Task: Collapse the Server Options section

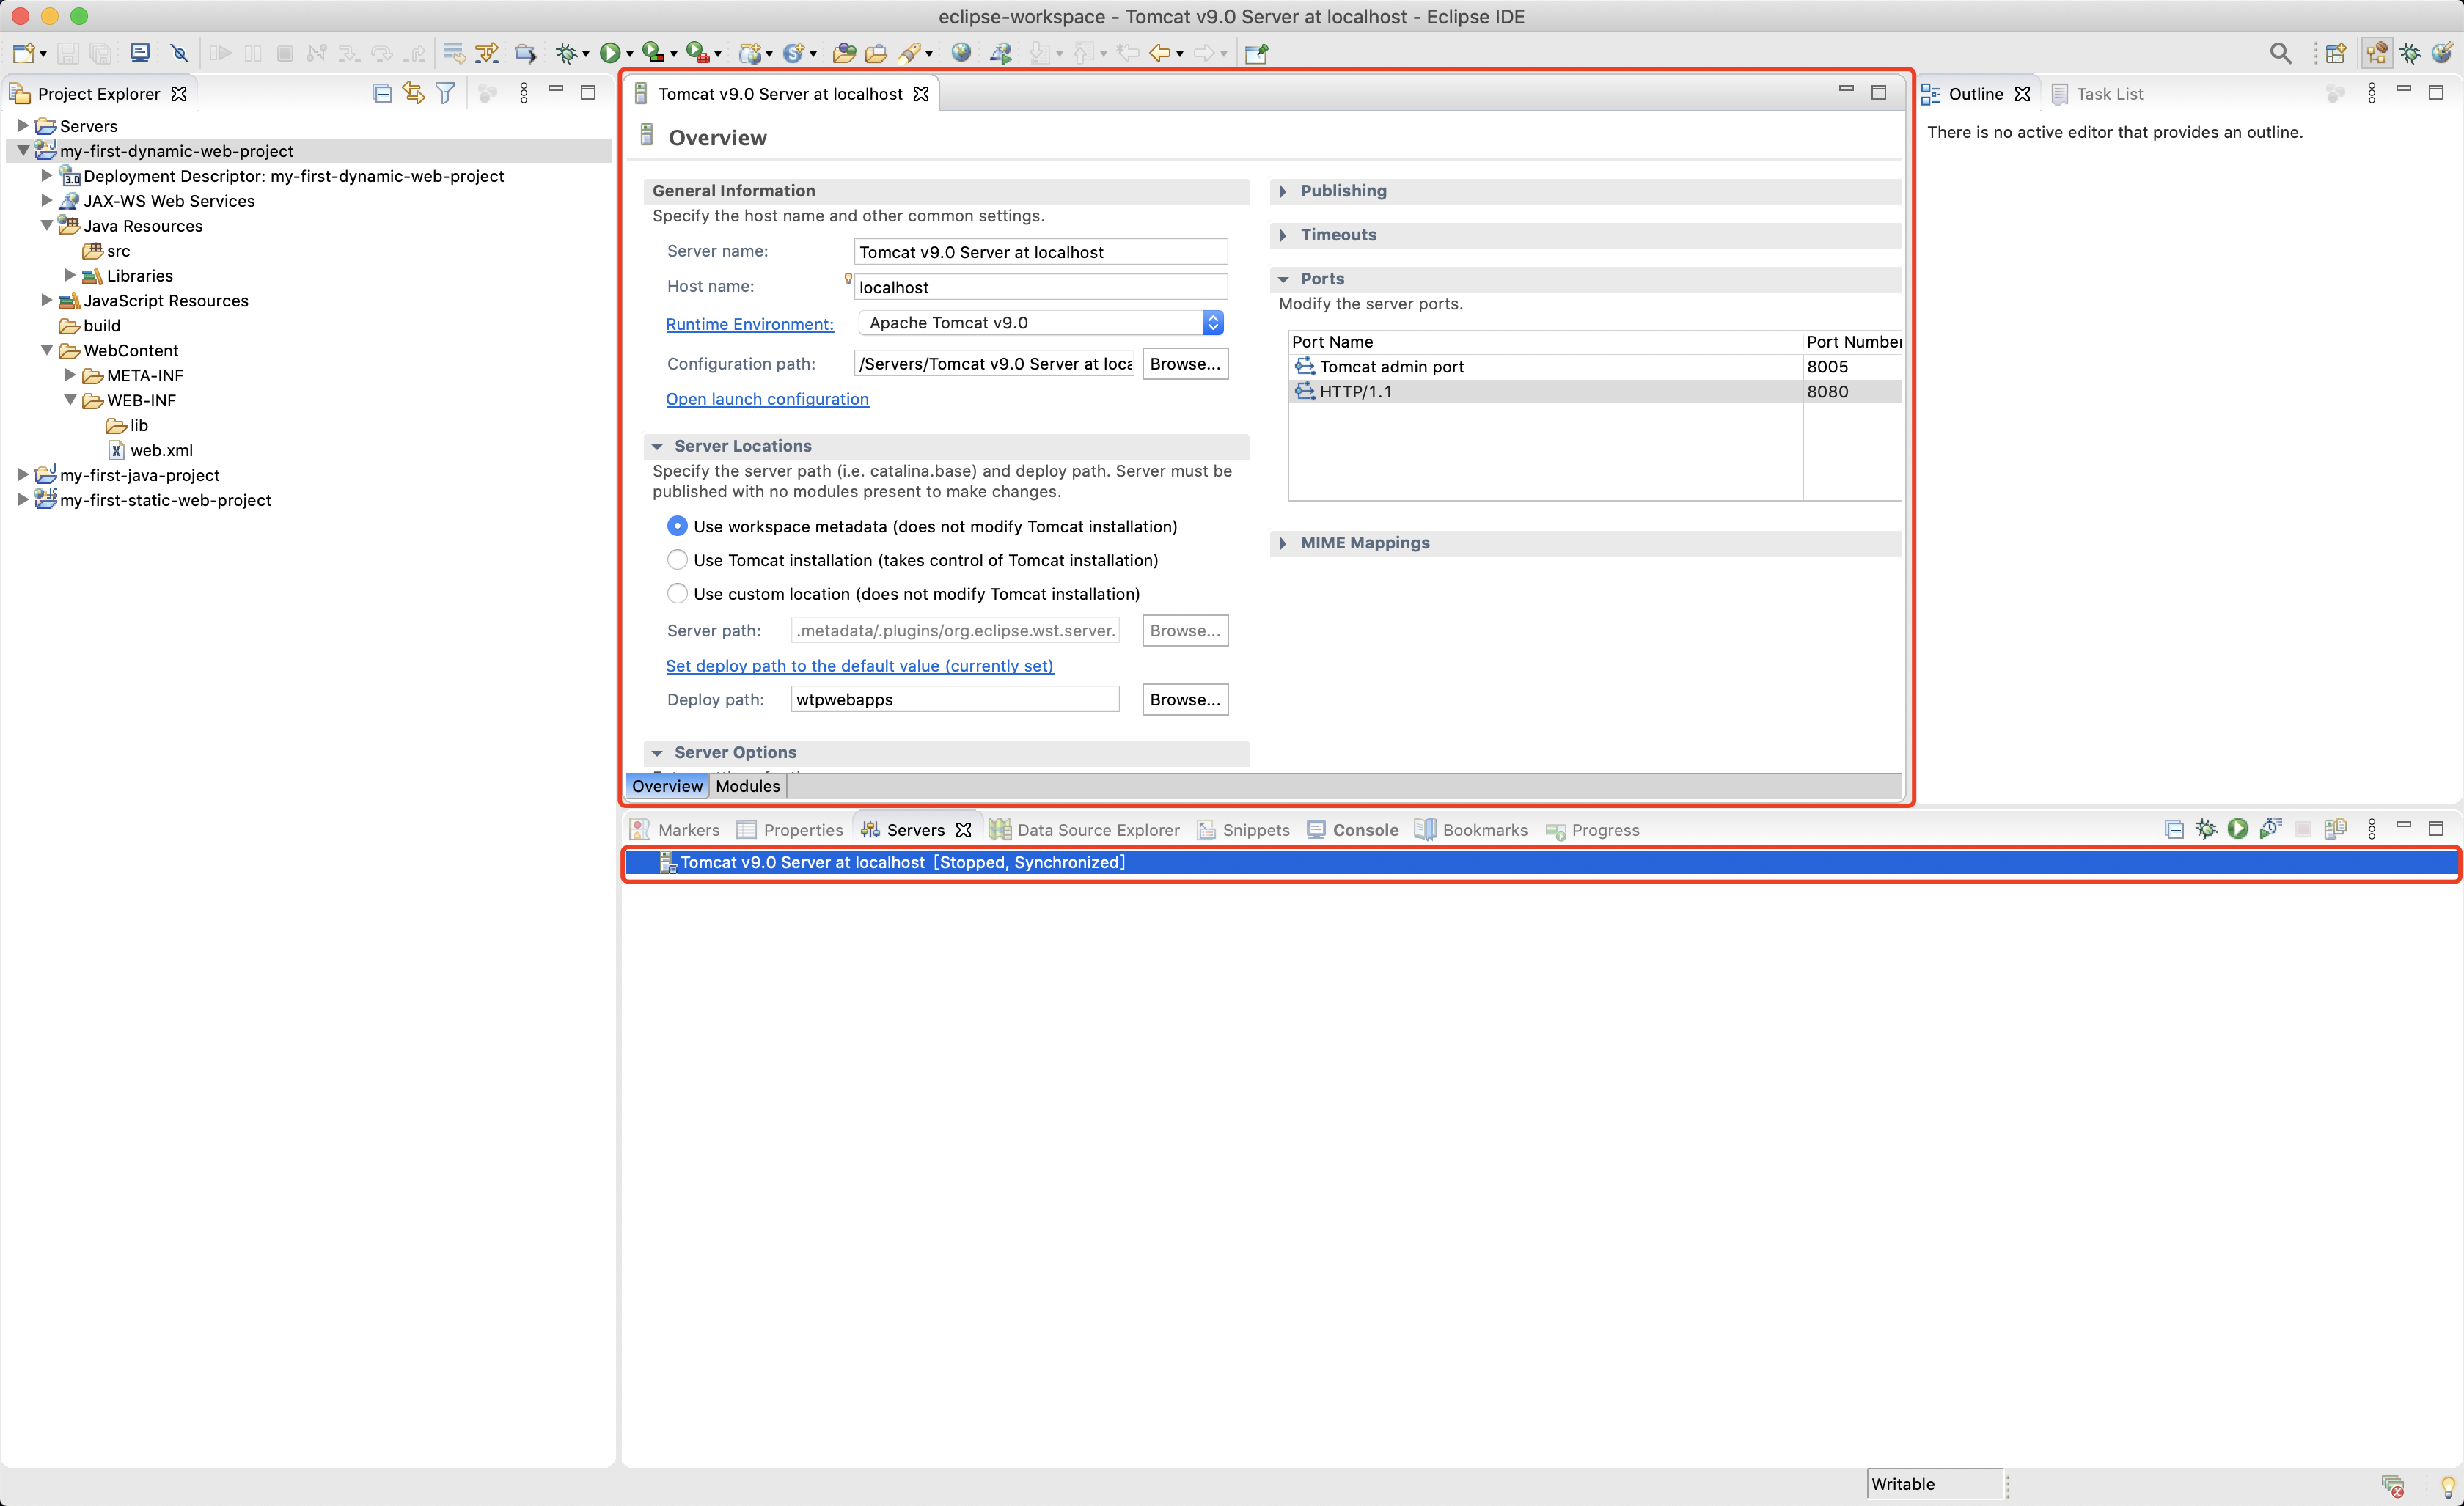Action: pos(657,753)
